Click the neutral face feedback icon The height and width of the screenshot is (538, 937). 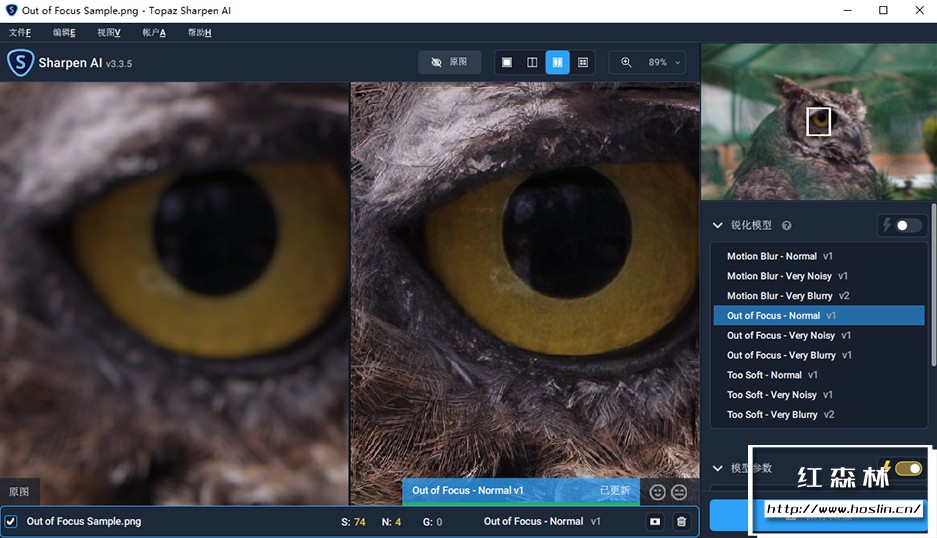point(679,491)
